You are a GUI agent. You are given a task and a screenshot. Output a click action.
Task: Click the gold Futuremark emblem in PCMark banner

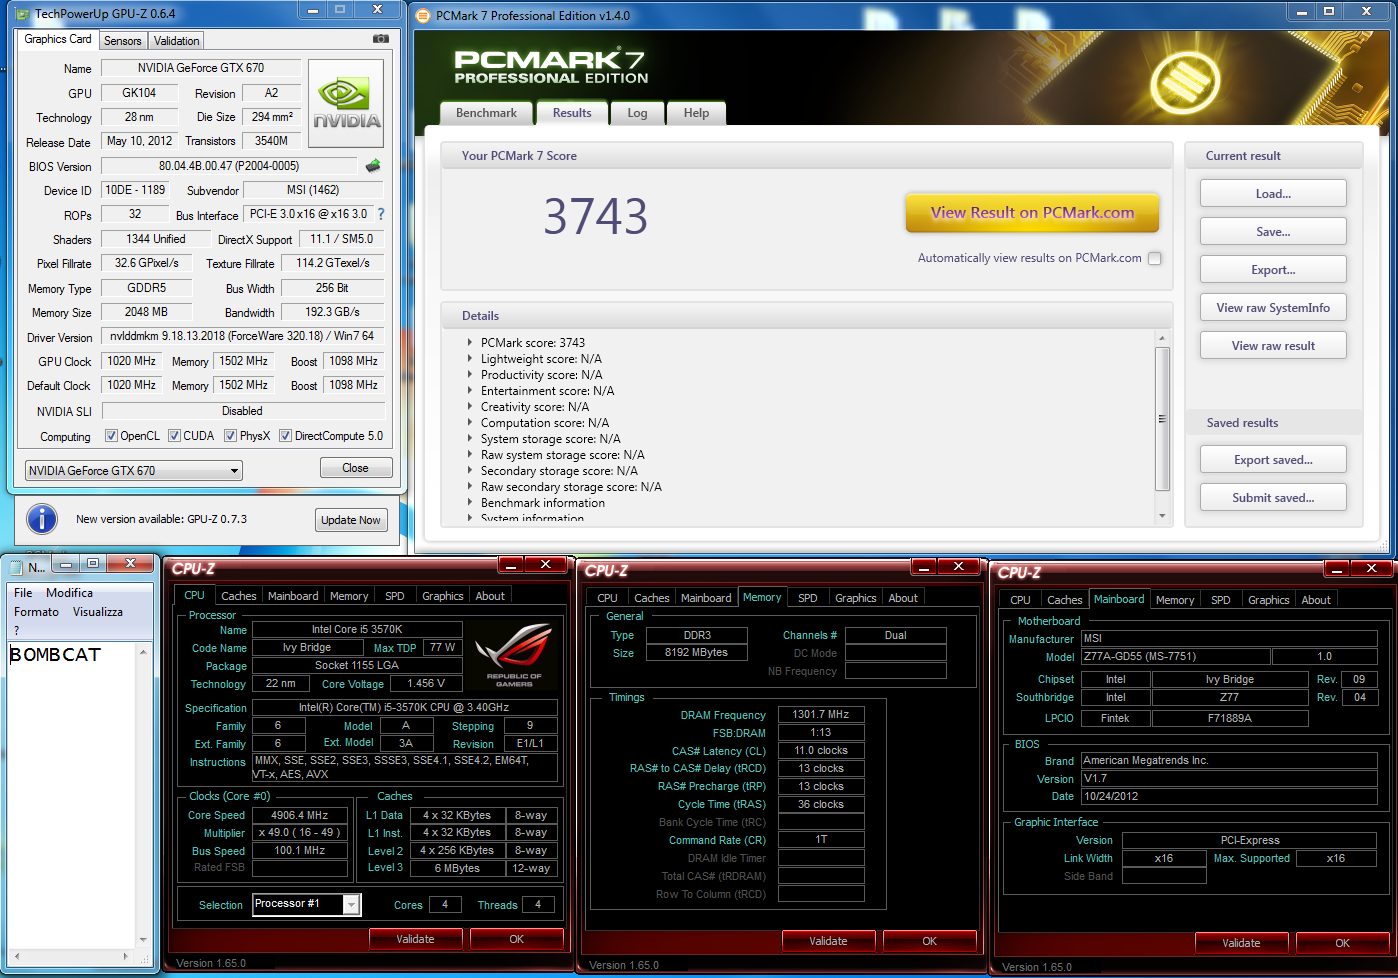[1186, 82]
